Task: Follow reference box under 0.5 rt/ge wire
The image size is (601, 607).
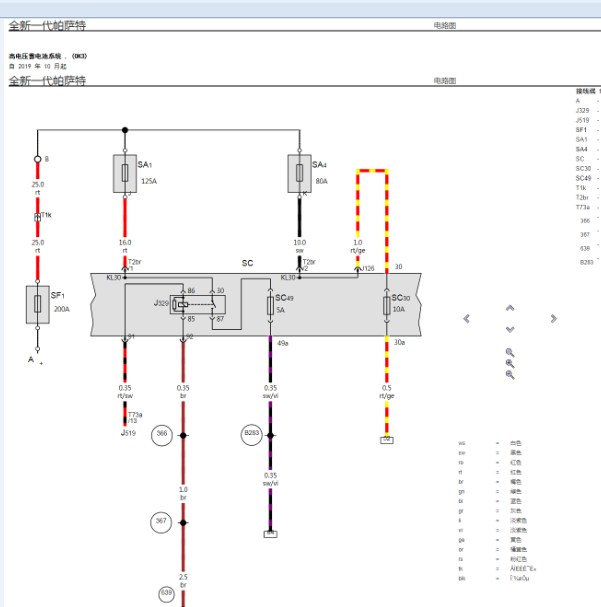Action: pos(387,440)
